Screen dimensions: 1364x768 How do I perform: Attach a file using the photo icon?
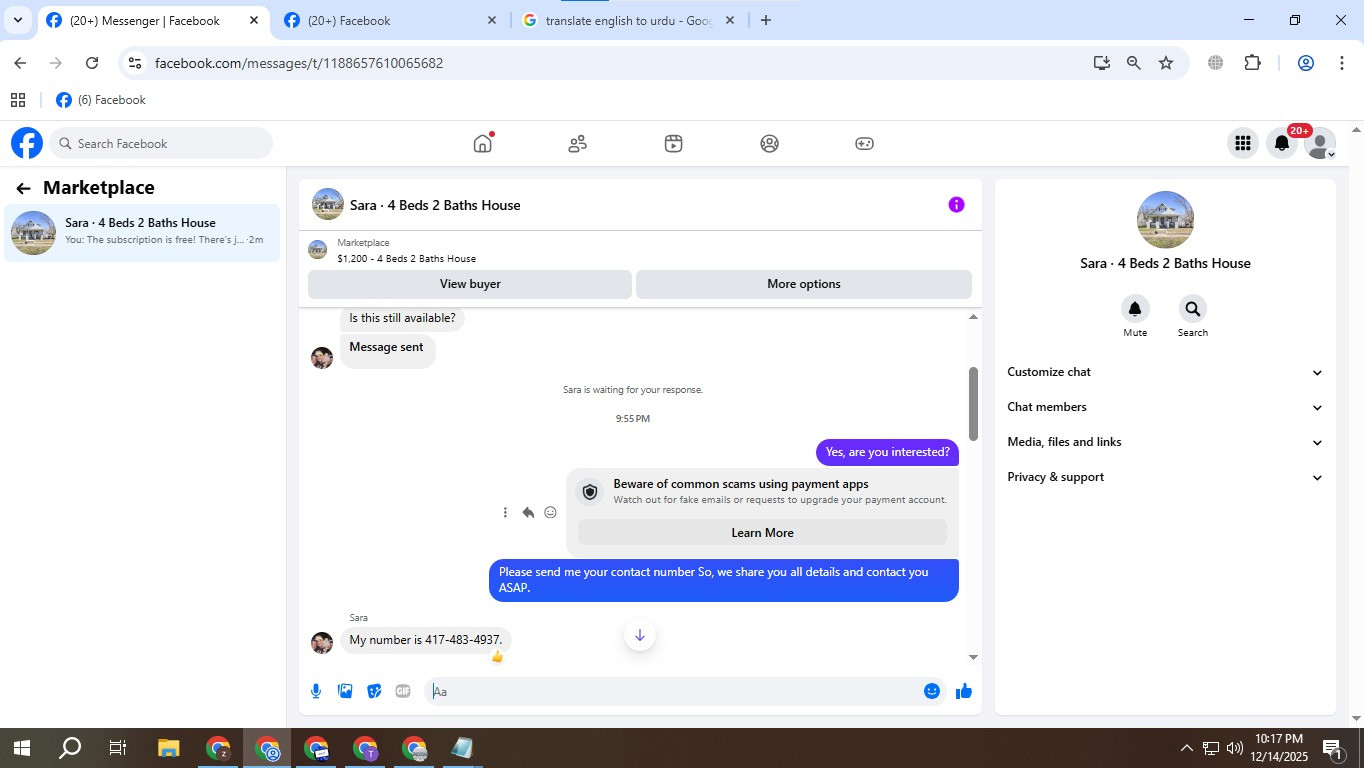345,691
